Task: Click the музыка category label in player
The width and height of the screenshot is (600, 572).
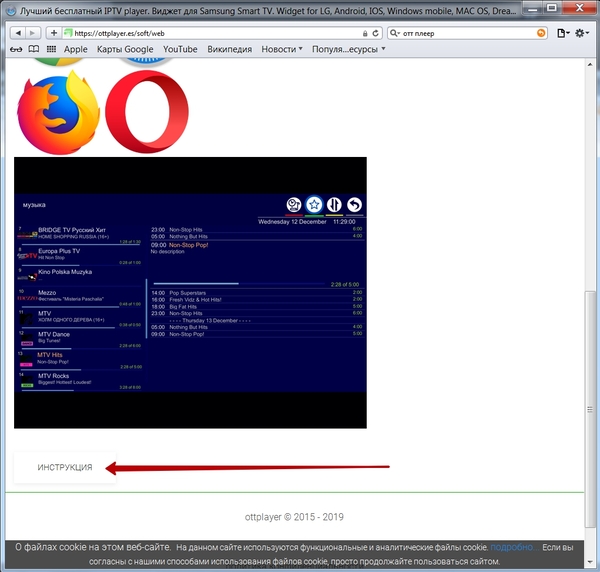Action: [34, 205]
